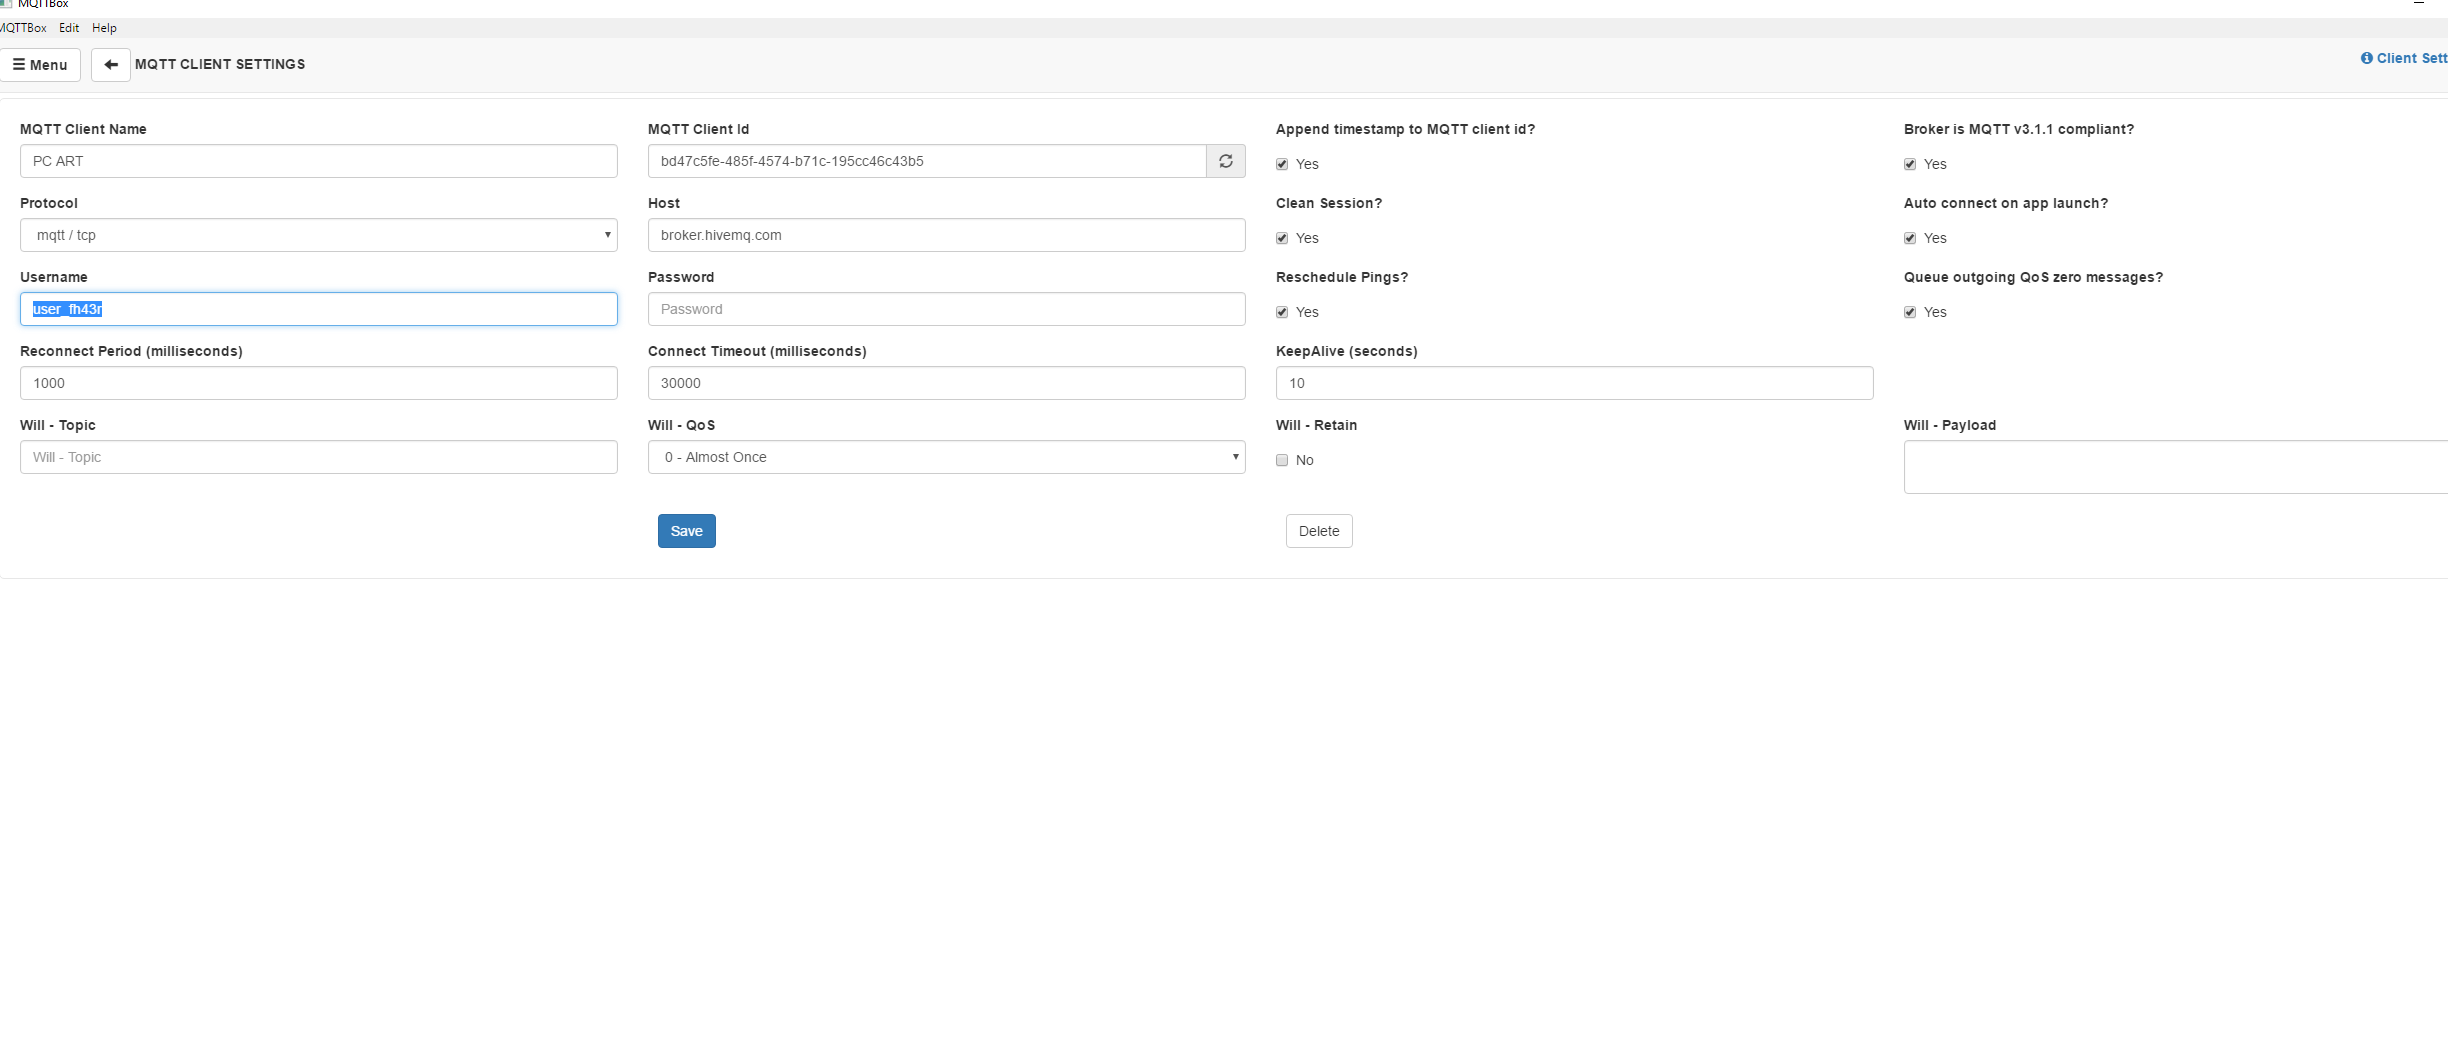Click into the Password field
Image resolution: width=2448 pixels, height=1055 pixels.
946,309
